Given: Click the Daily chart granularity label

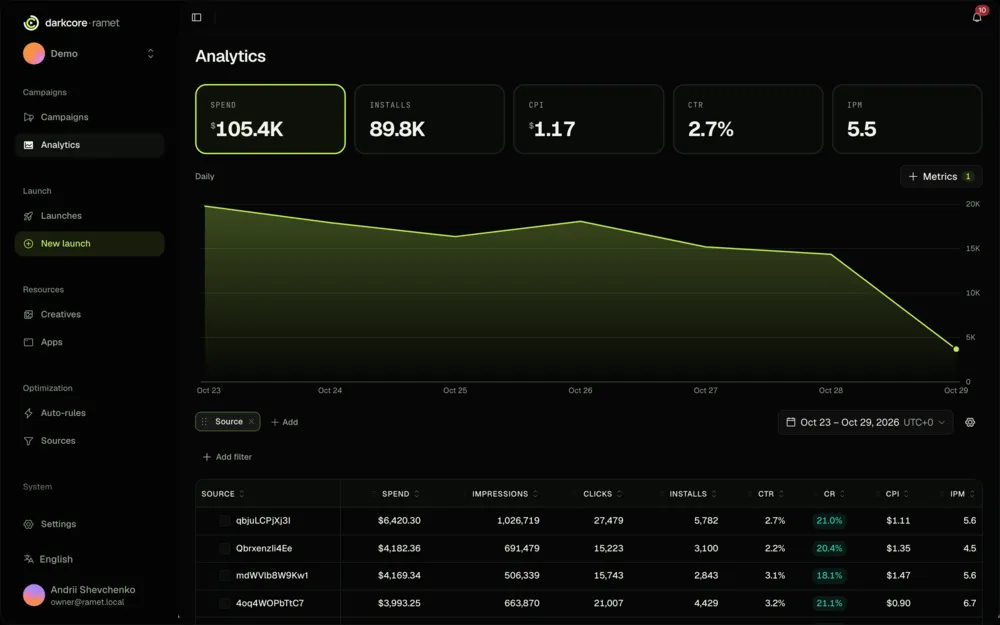Looking at the screenshot, I should click(205, 177).
